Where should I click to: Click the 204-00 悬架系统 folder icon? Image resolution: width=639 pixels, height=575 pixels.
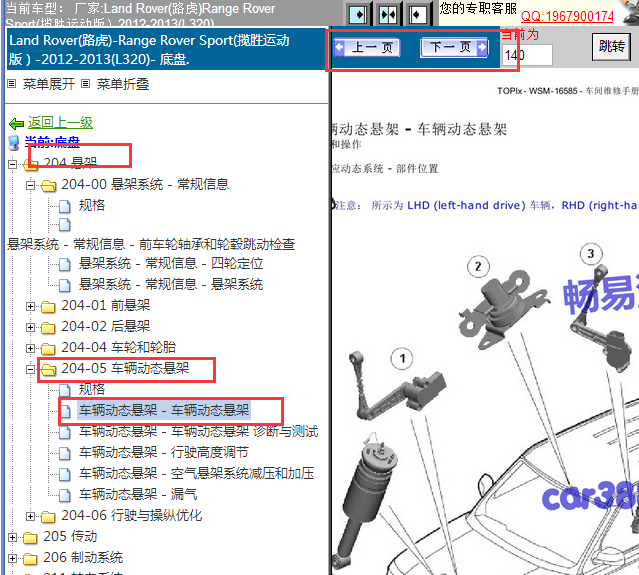pos(48,186)
